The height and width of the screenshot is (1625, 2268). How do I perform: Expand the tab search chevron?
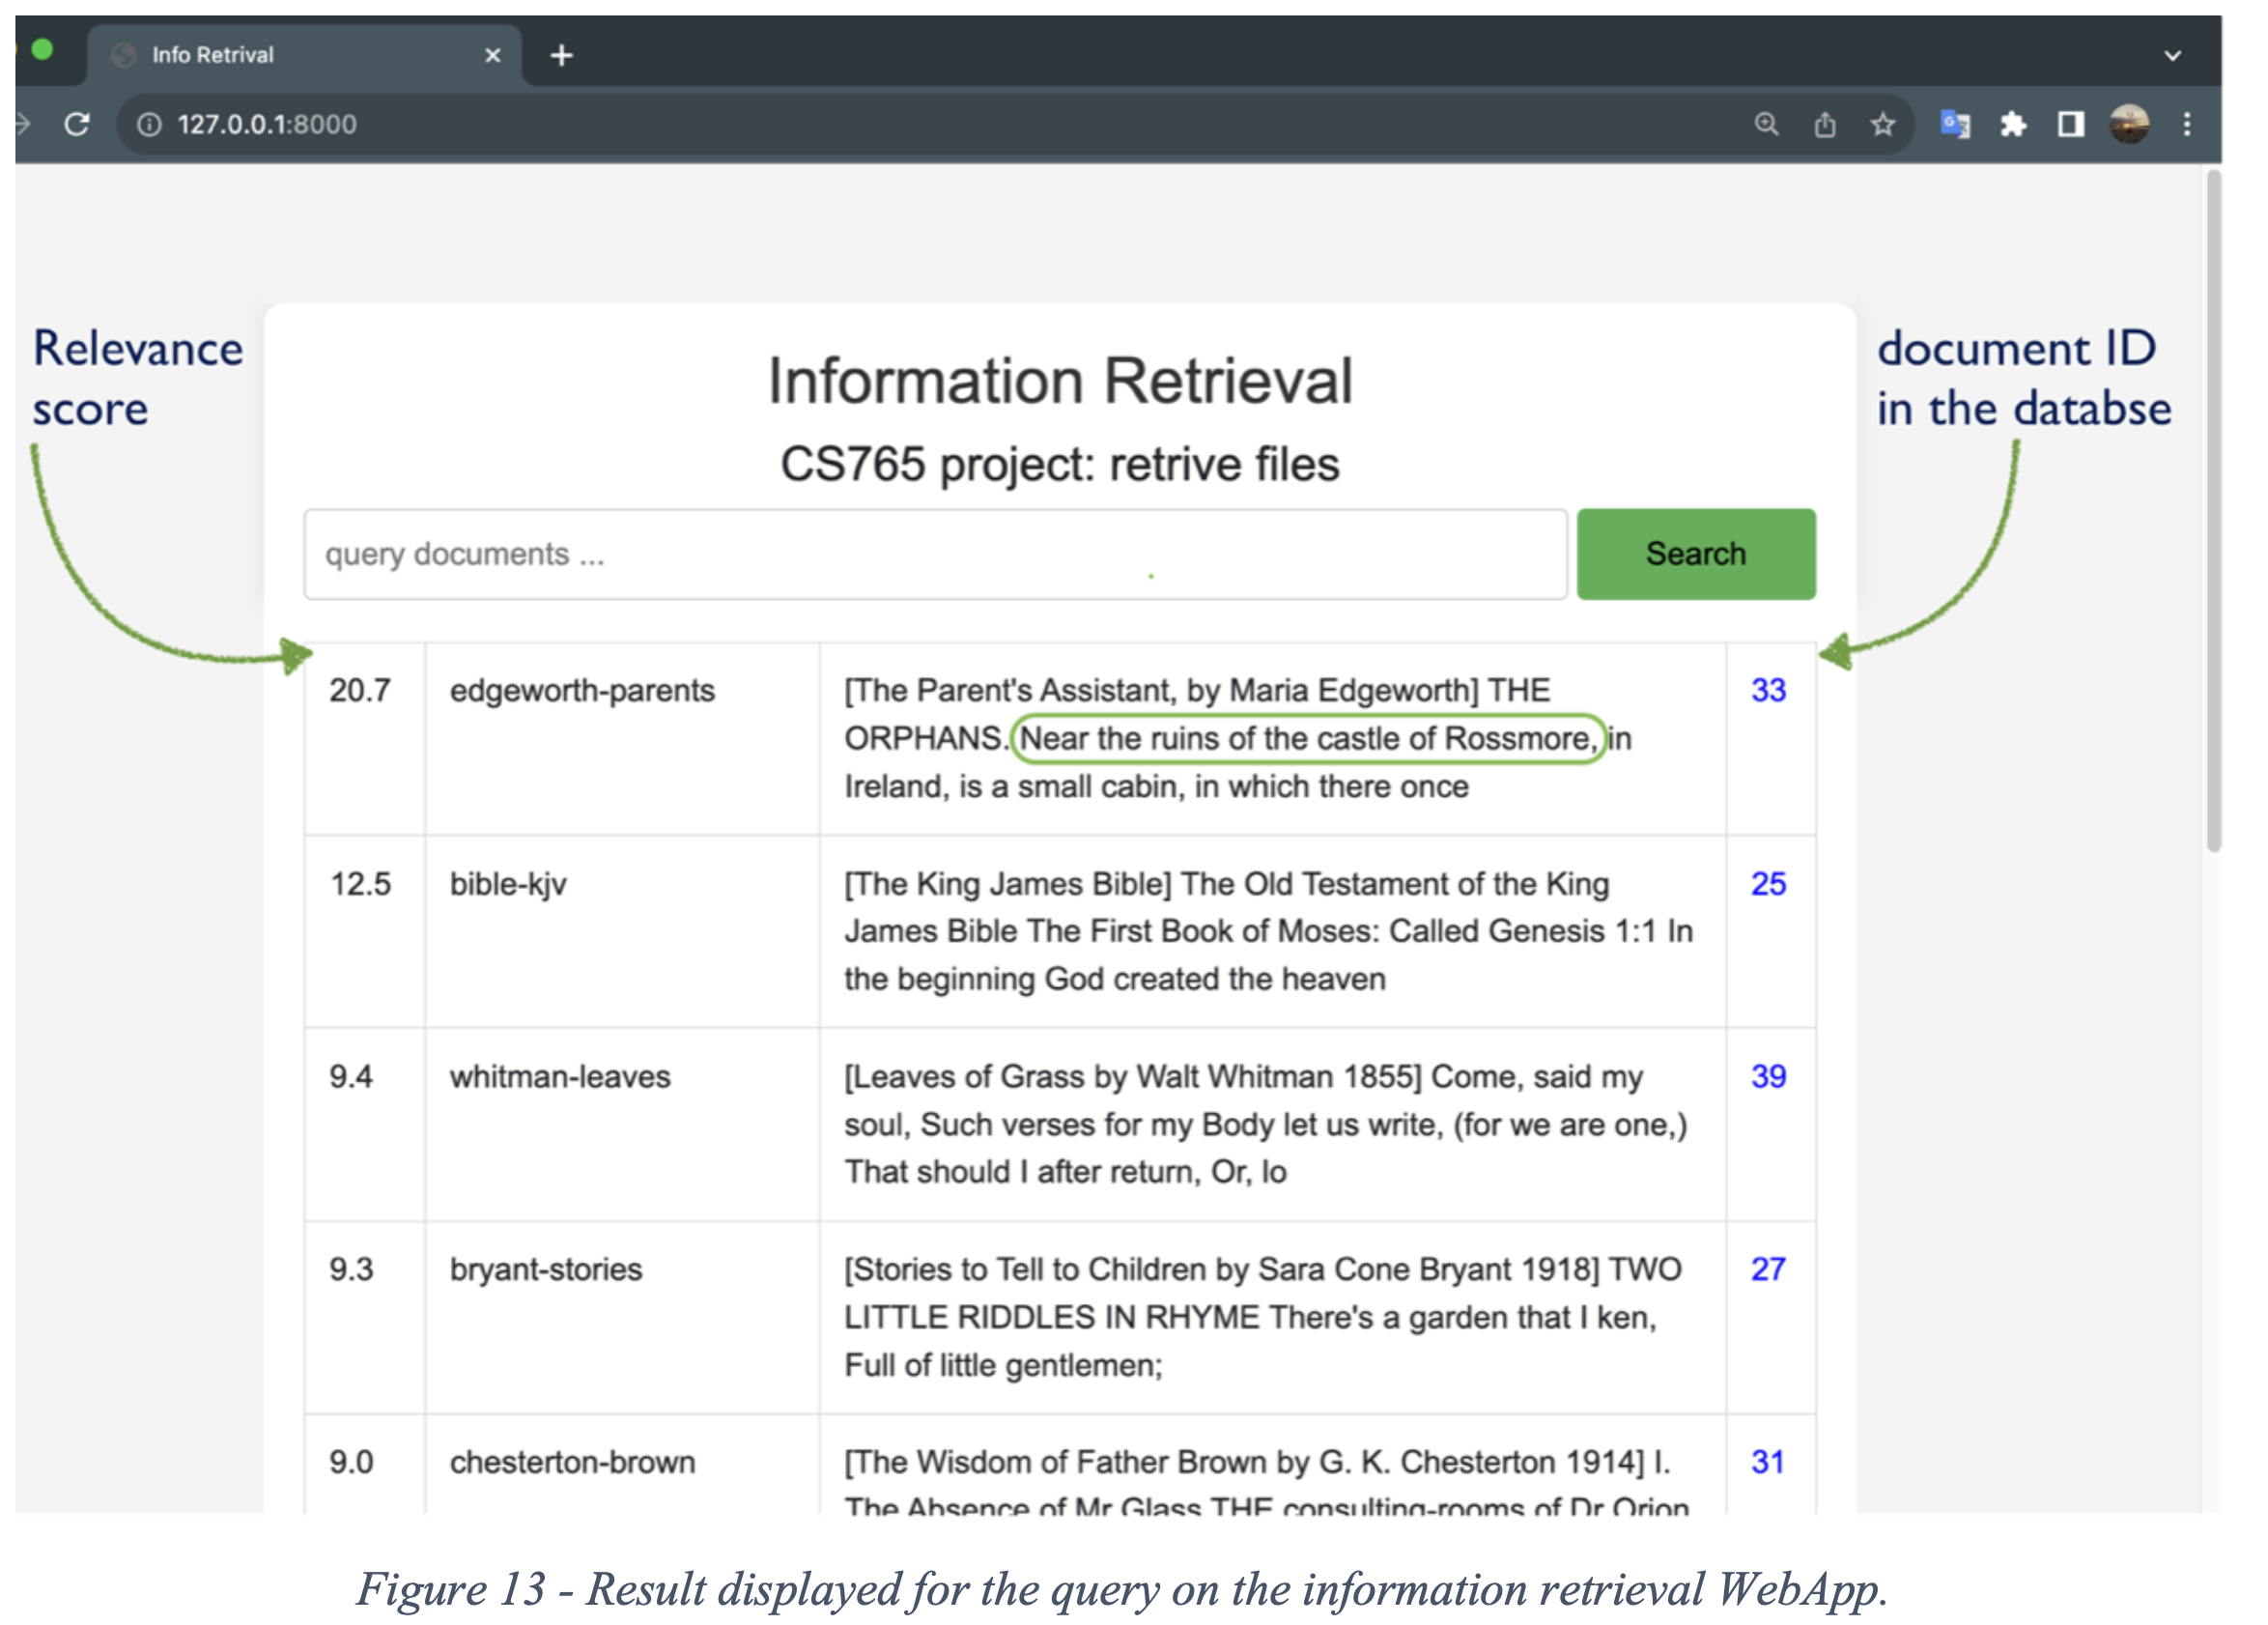tap(2172, 56)
